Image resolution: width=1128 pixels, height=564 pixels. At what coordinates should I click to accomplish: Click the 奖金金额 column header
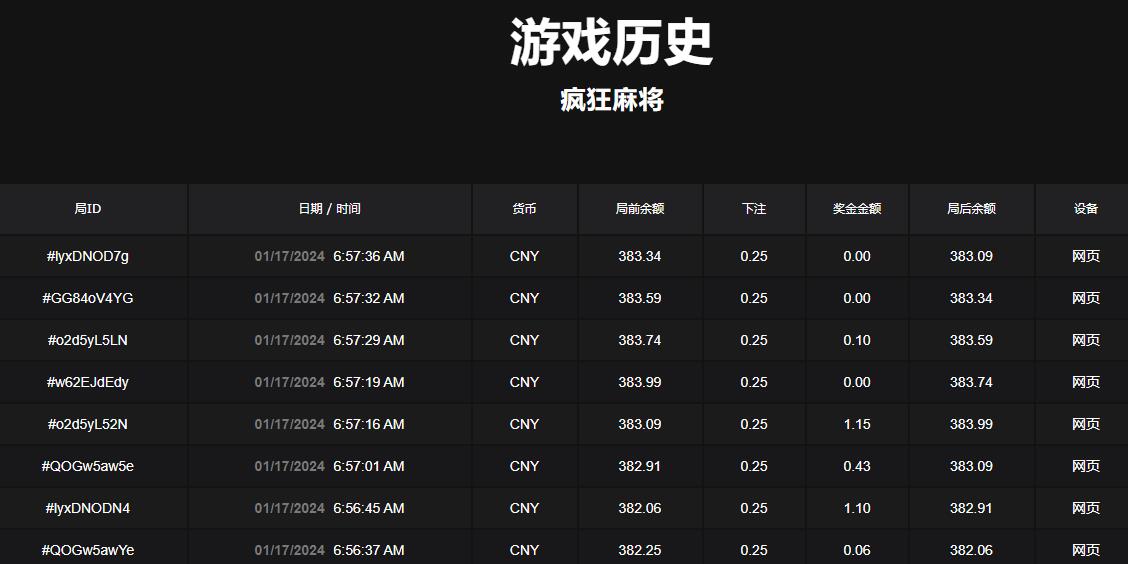857,209
